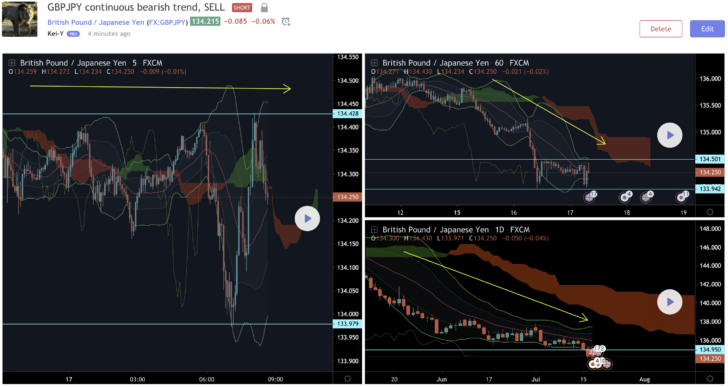Click the lock icon beside SHORT tag
Viewport: 728px width, 387px height.
coord(264,8)
